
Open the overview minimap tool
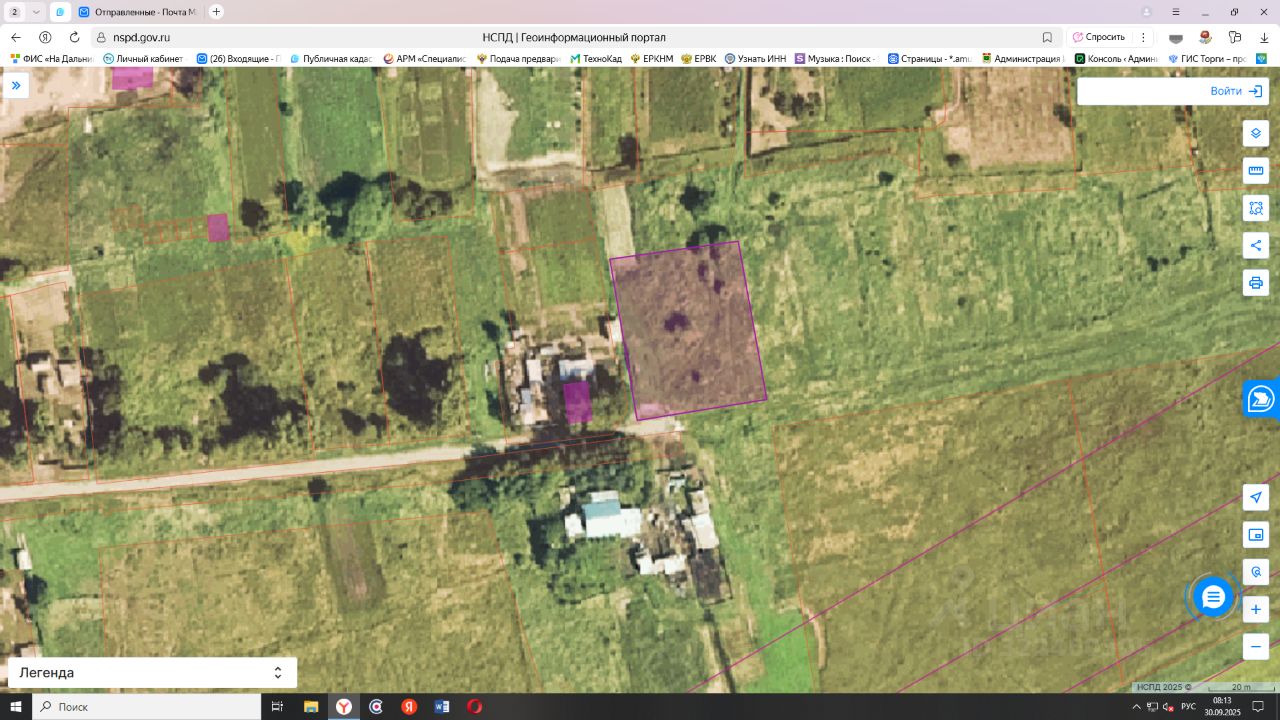point(1256,535)
